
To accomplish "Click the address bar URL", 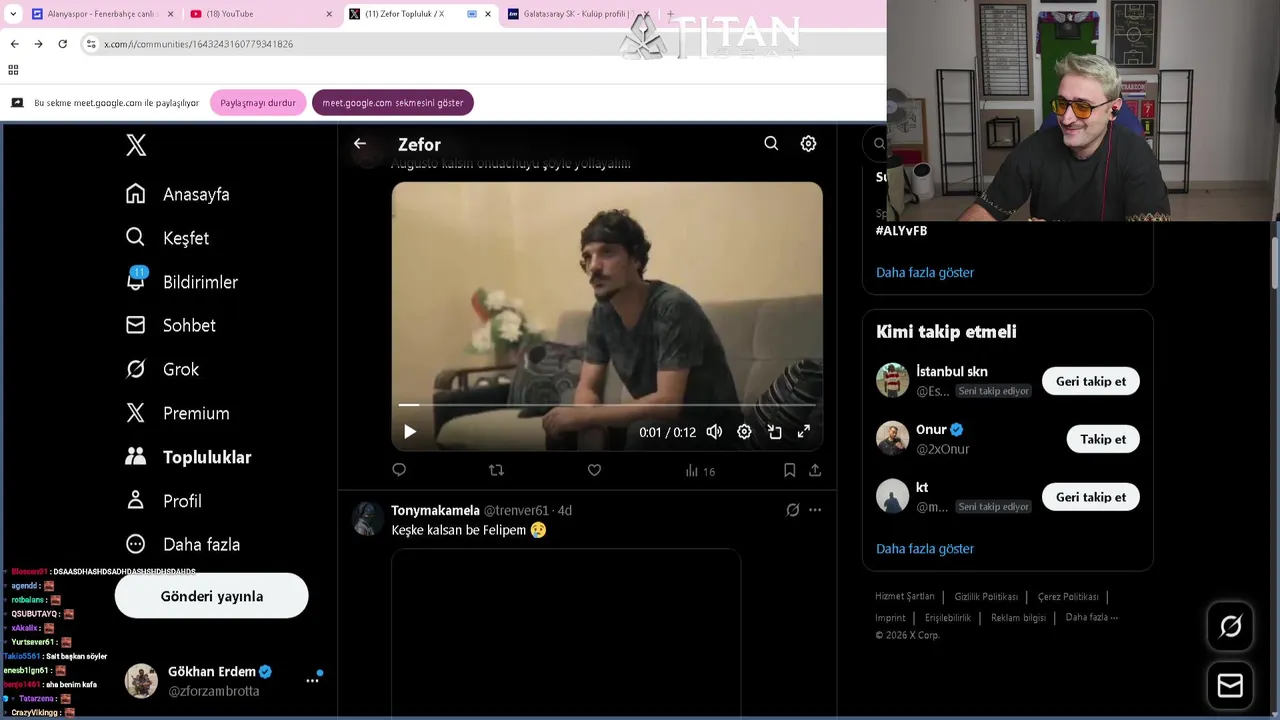I will tap(199, 44).
